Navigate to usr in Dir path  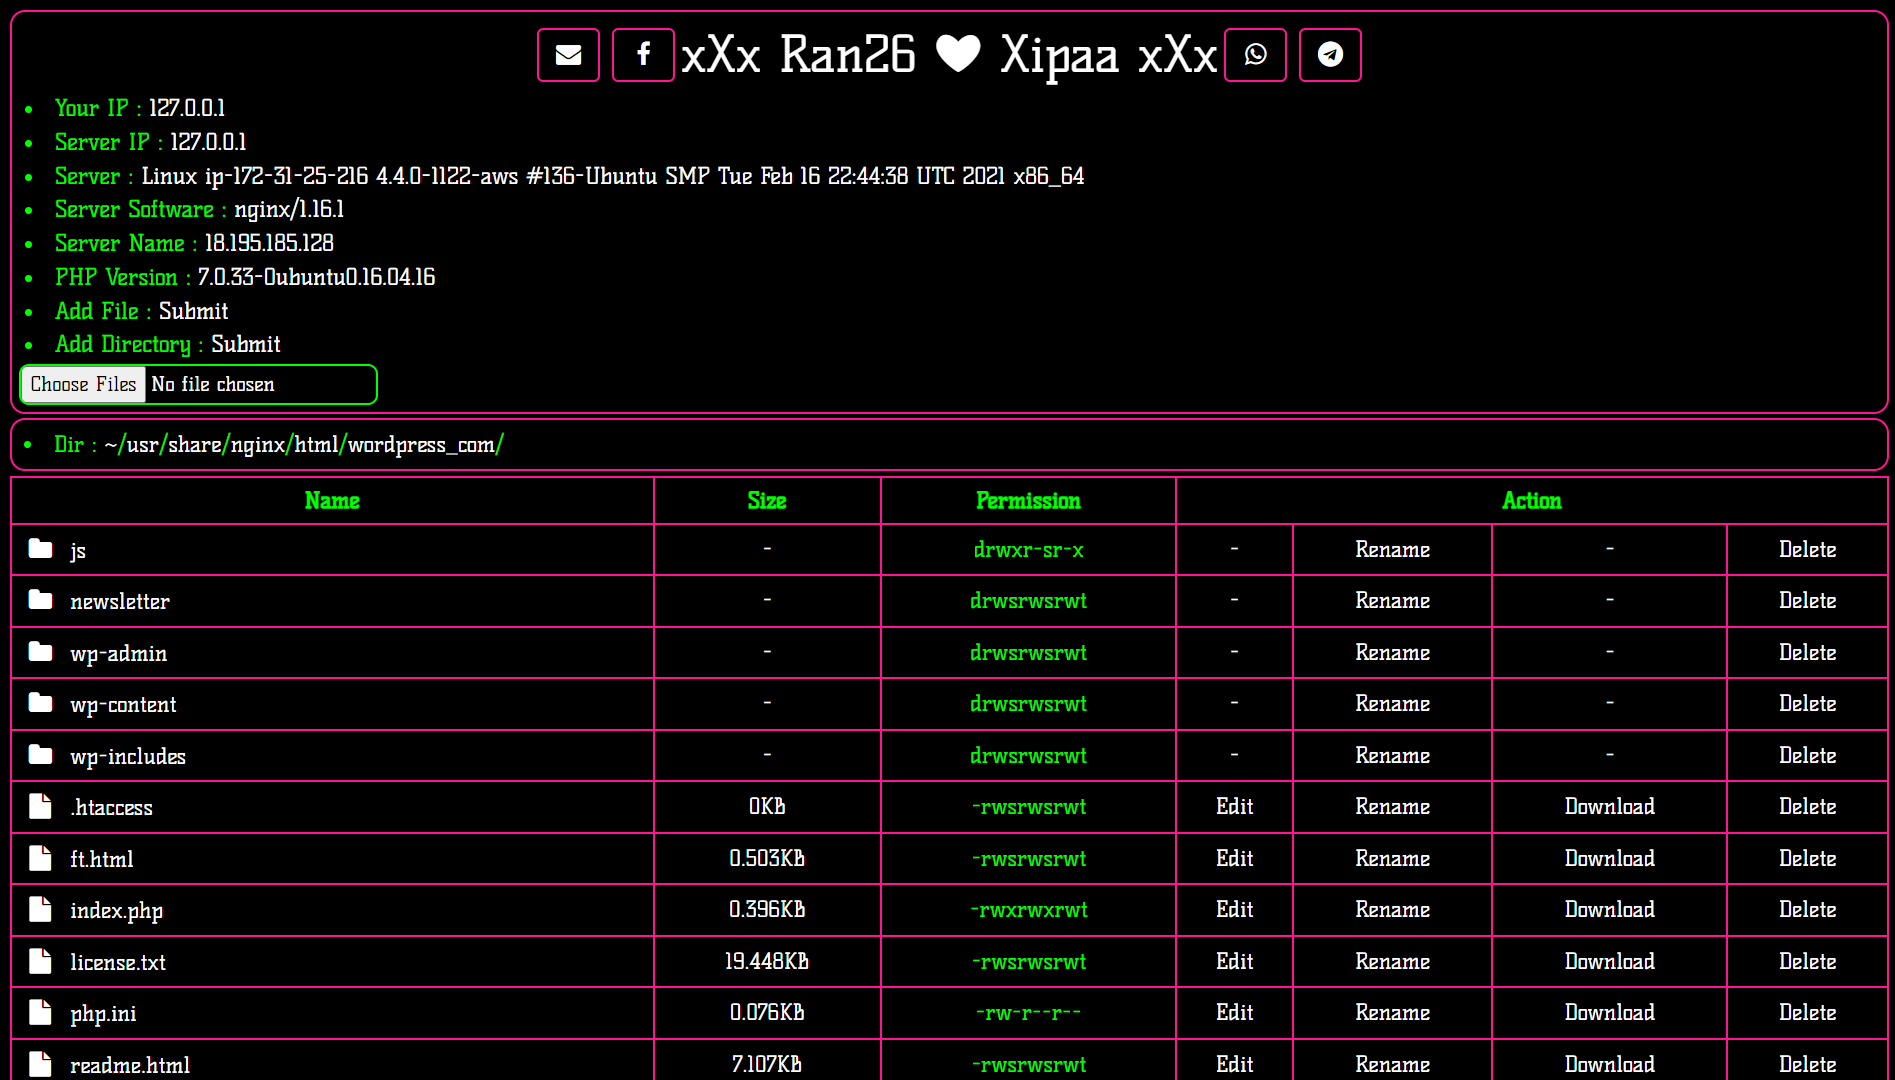(x=143, y=445)
